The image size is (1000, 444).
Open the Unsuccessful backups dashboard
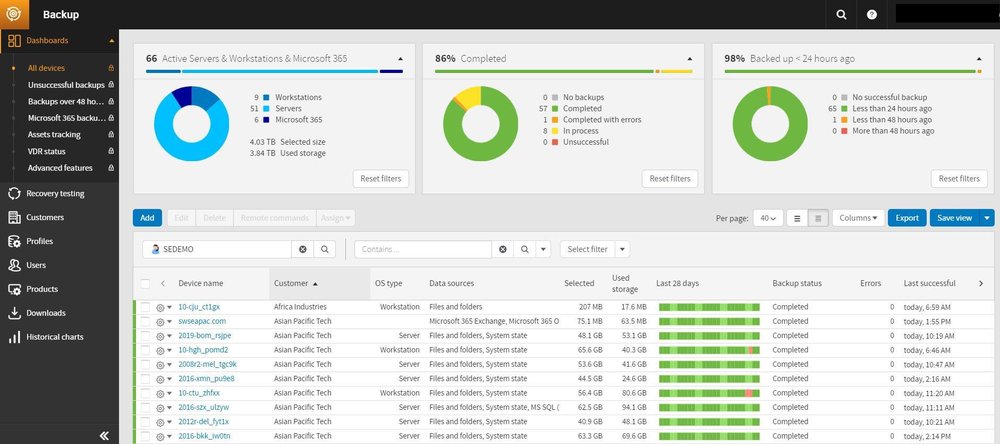[x=66, y=85]
